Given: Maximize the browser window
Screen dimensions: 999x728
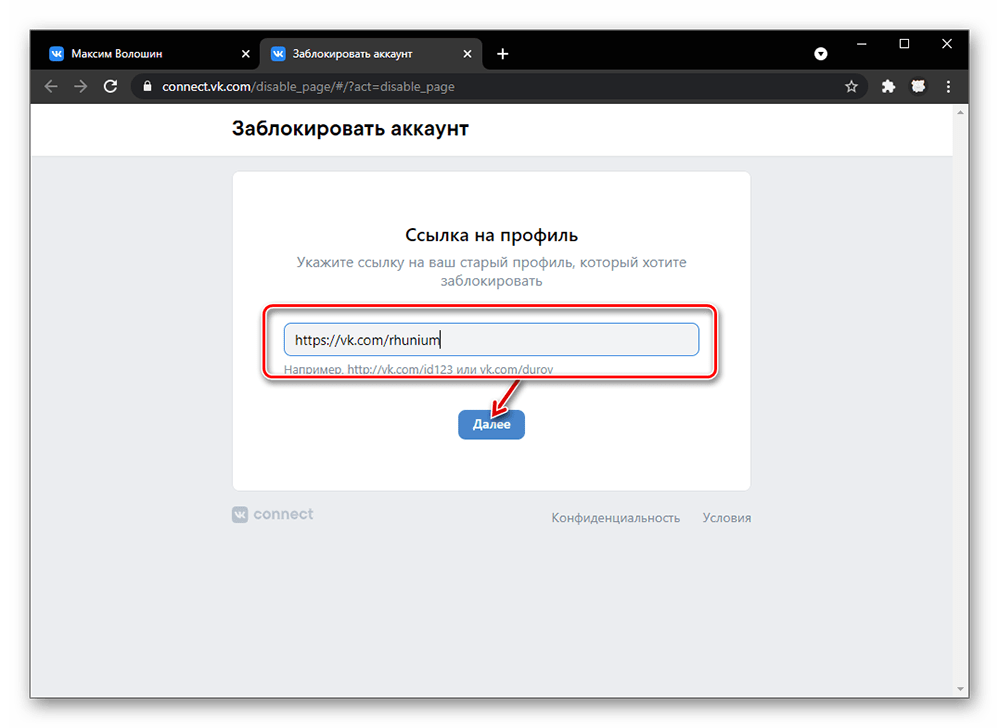Looking at the screenshot, I should [x=904, y=44].
